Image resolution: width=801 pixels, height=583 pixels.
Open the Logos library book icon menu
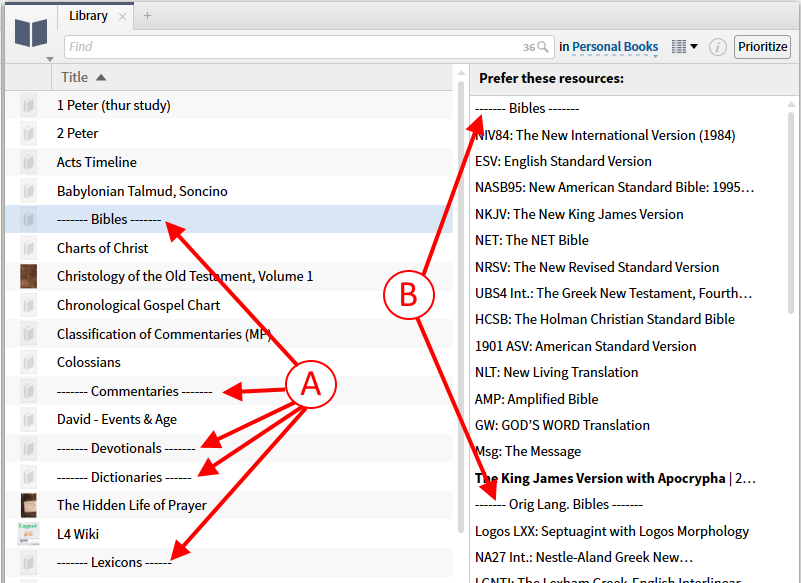click(x=31, y=33)
